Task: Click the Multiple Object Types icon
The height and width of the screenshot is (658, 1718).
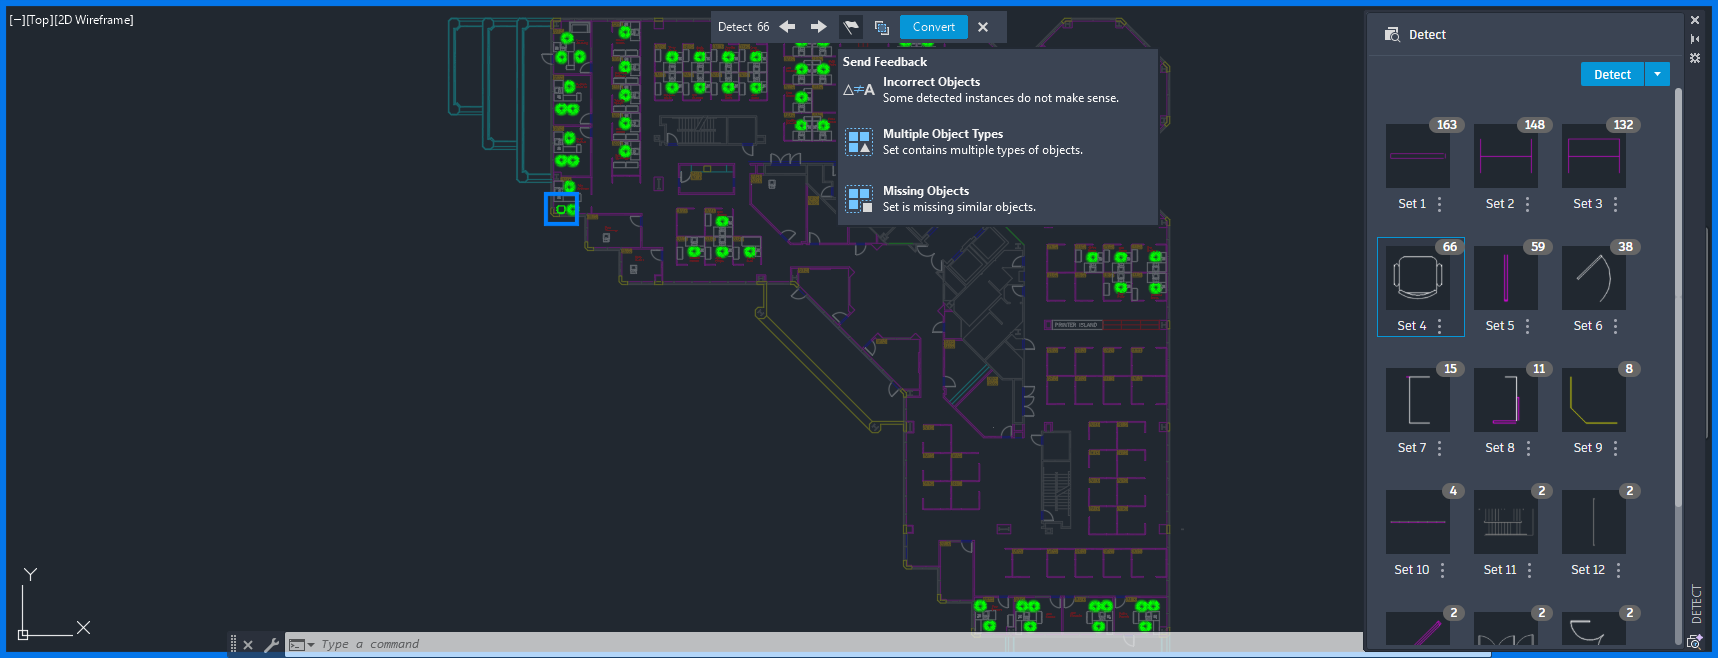Action: pos(859,142)
